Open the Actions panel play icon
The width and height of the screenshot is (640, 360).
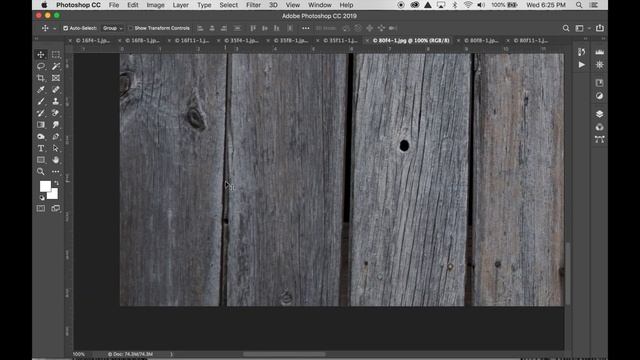[582, 64]
